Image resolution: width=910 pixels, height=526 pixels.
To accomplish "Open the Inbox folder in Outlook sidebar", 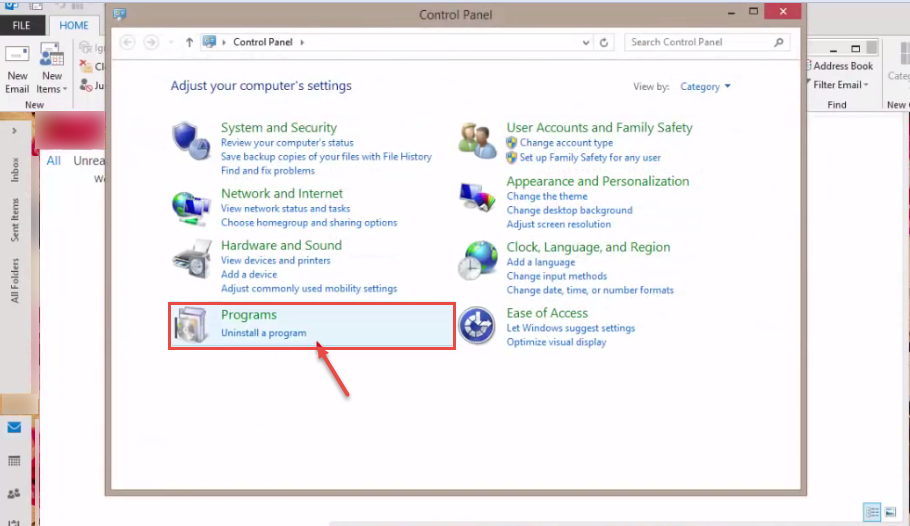I will (x=15, y=170).
